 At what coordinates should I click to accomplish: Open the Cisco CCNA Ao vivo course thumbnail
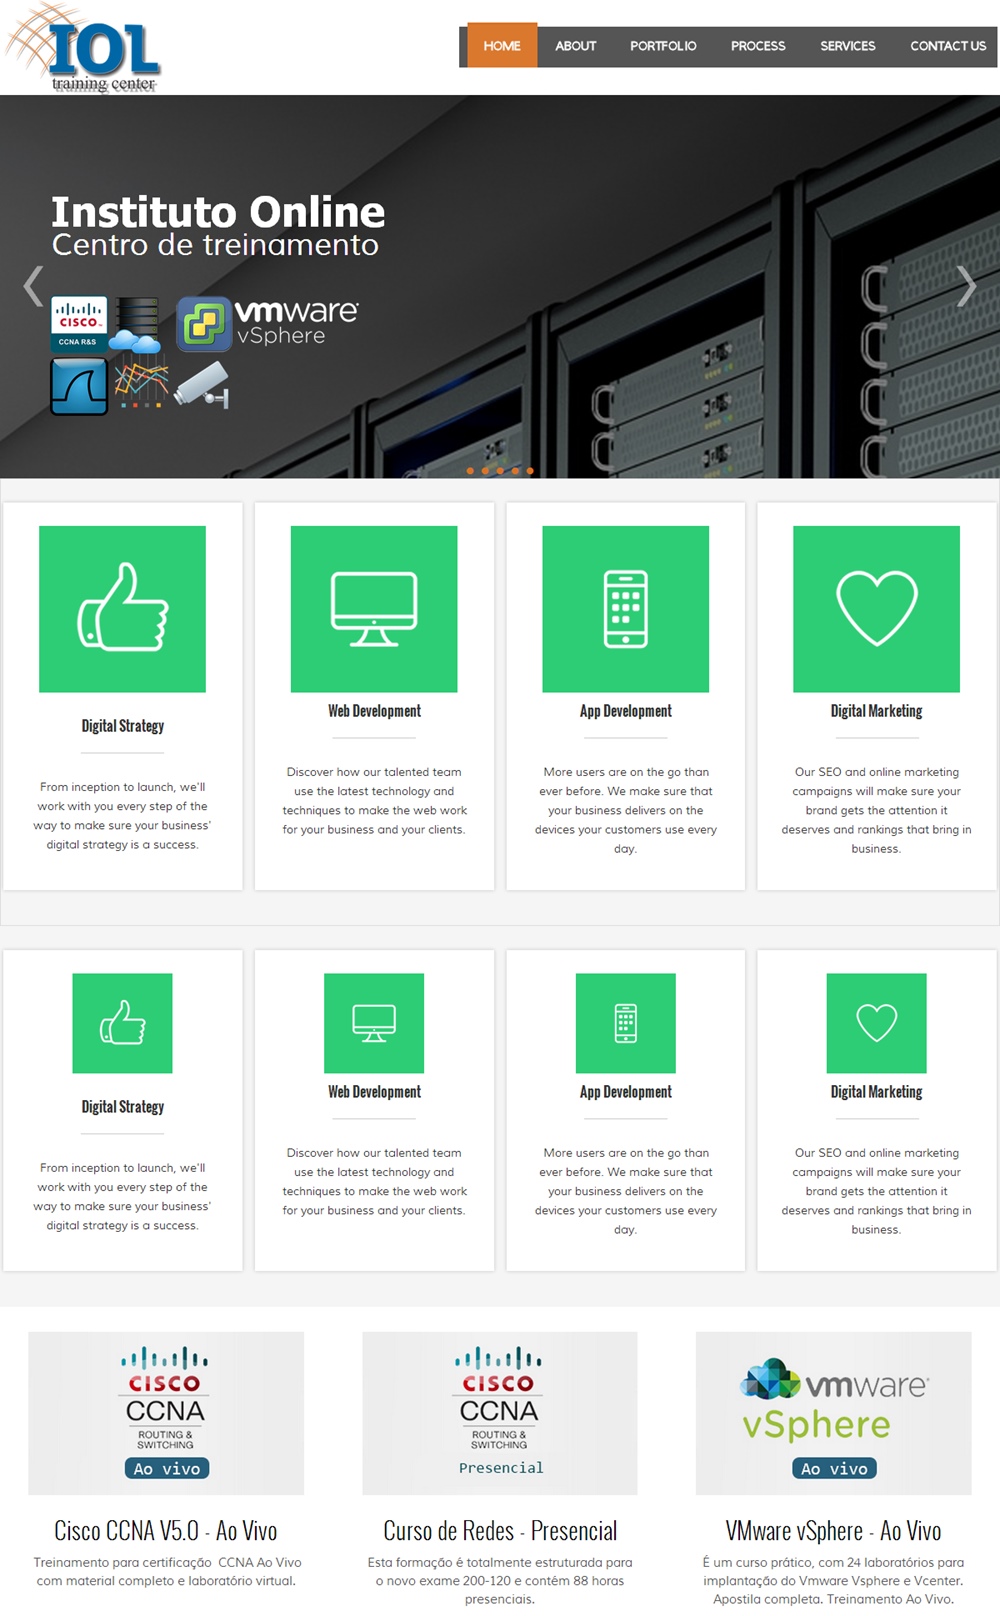pyautogui.click(x=166, y=1413)
